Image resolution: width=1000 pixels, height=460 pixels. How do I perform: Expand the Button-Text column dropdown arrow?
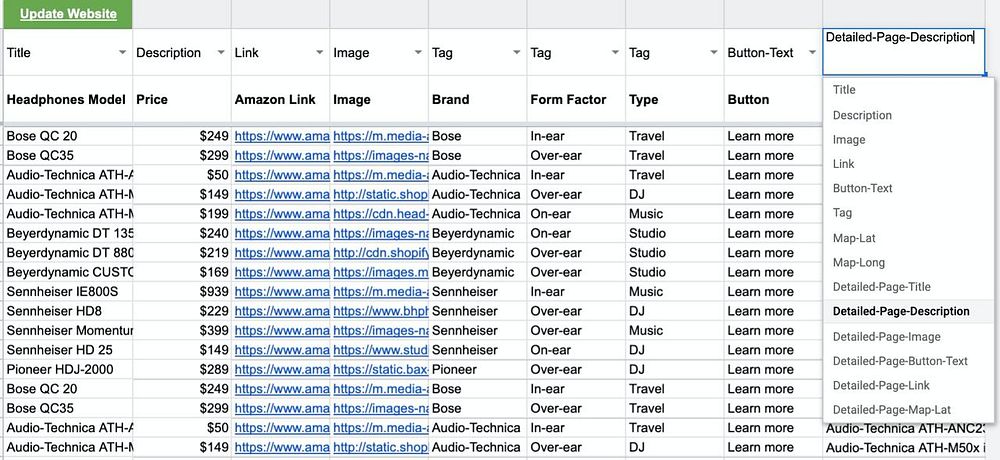pos(813,53)
